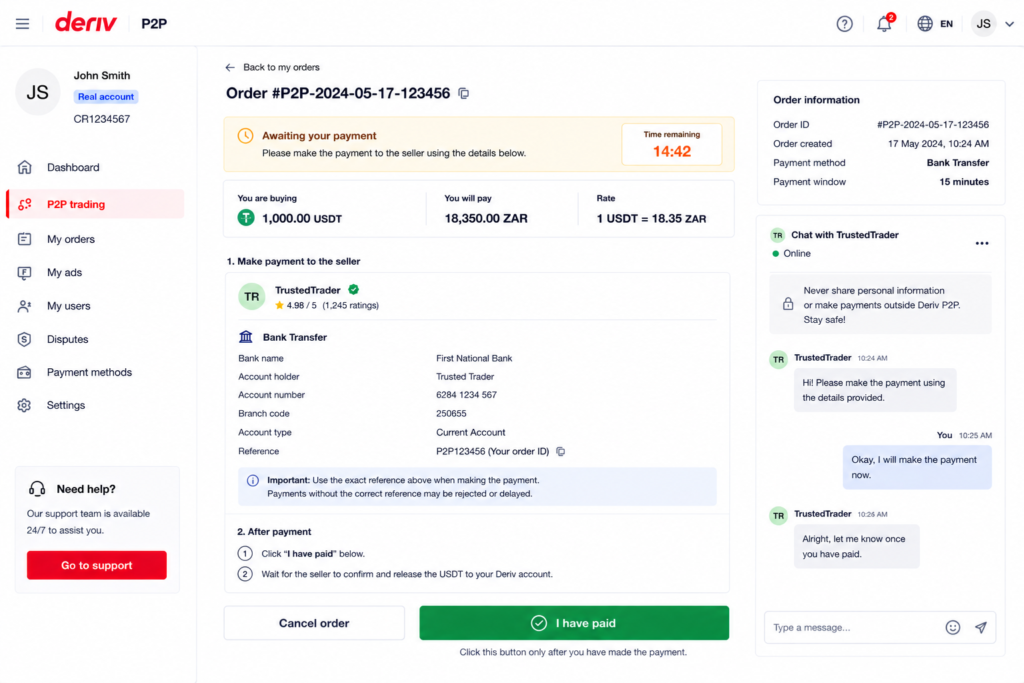Click the help question mark icon
Viewport: 1024px width, 683px height.
click(844, 24)
